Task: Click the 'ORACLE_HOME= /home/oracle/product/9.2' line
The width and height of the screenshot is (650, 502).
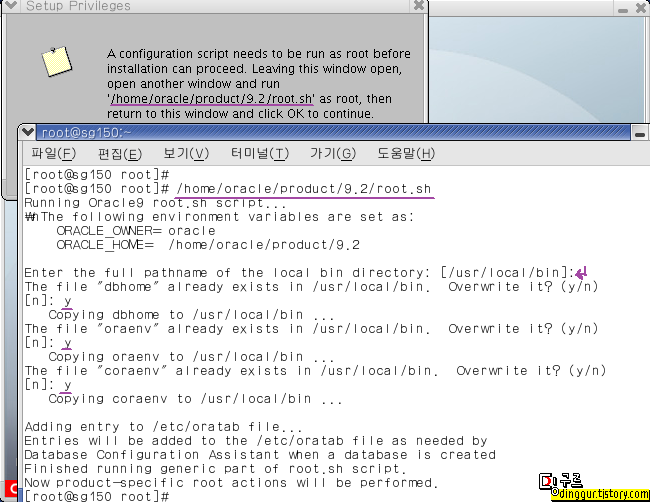Action: [208, 245]
